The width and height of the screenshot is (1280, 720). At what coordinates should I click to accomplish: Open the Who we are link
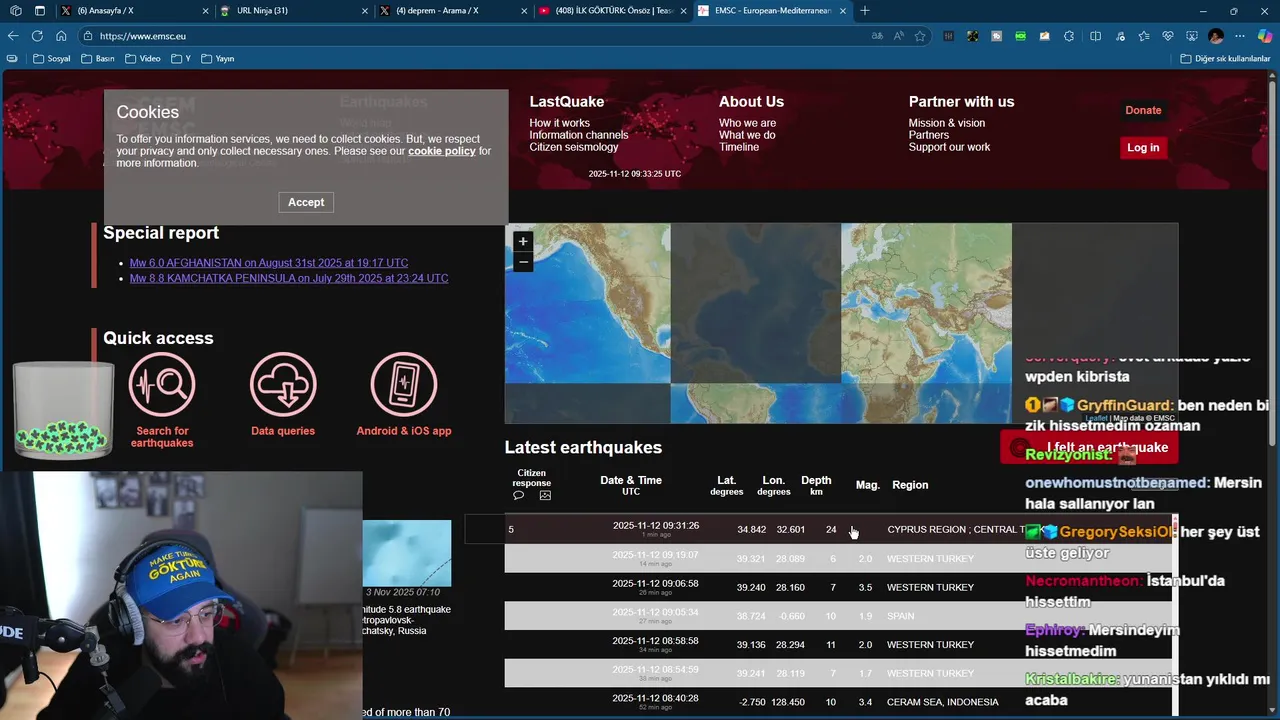coord(747,123)
